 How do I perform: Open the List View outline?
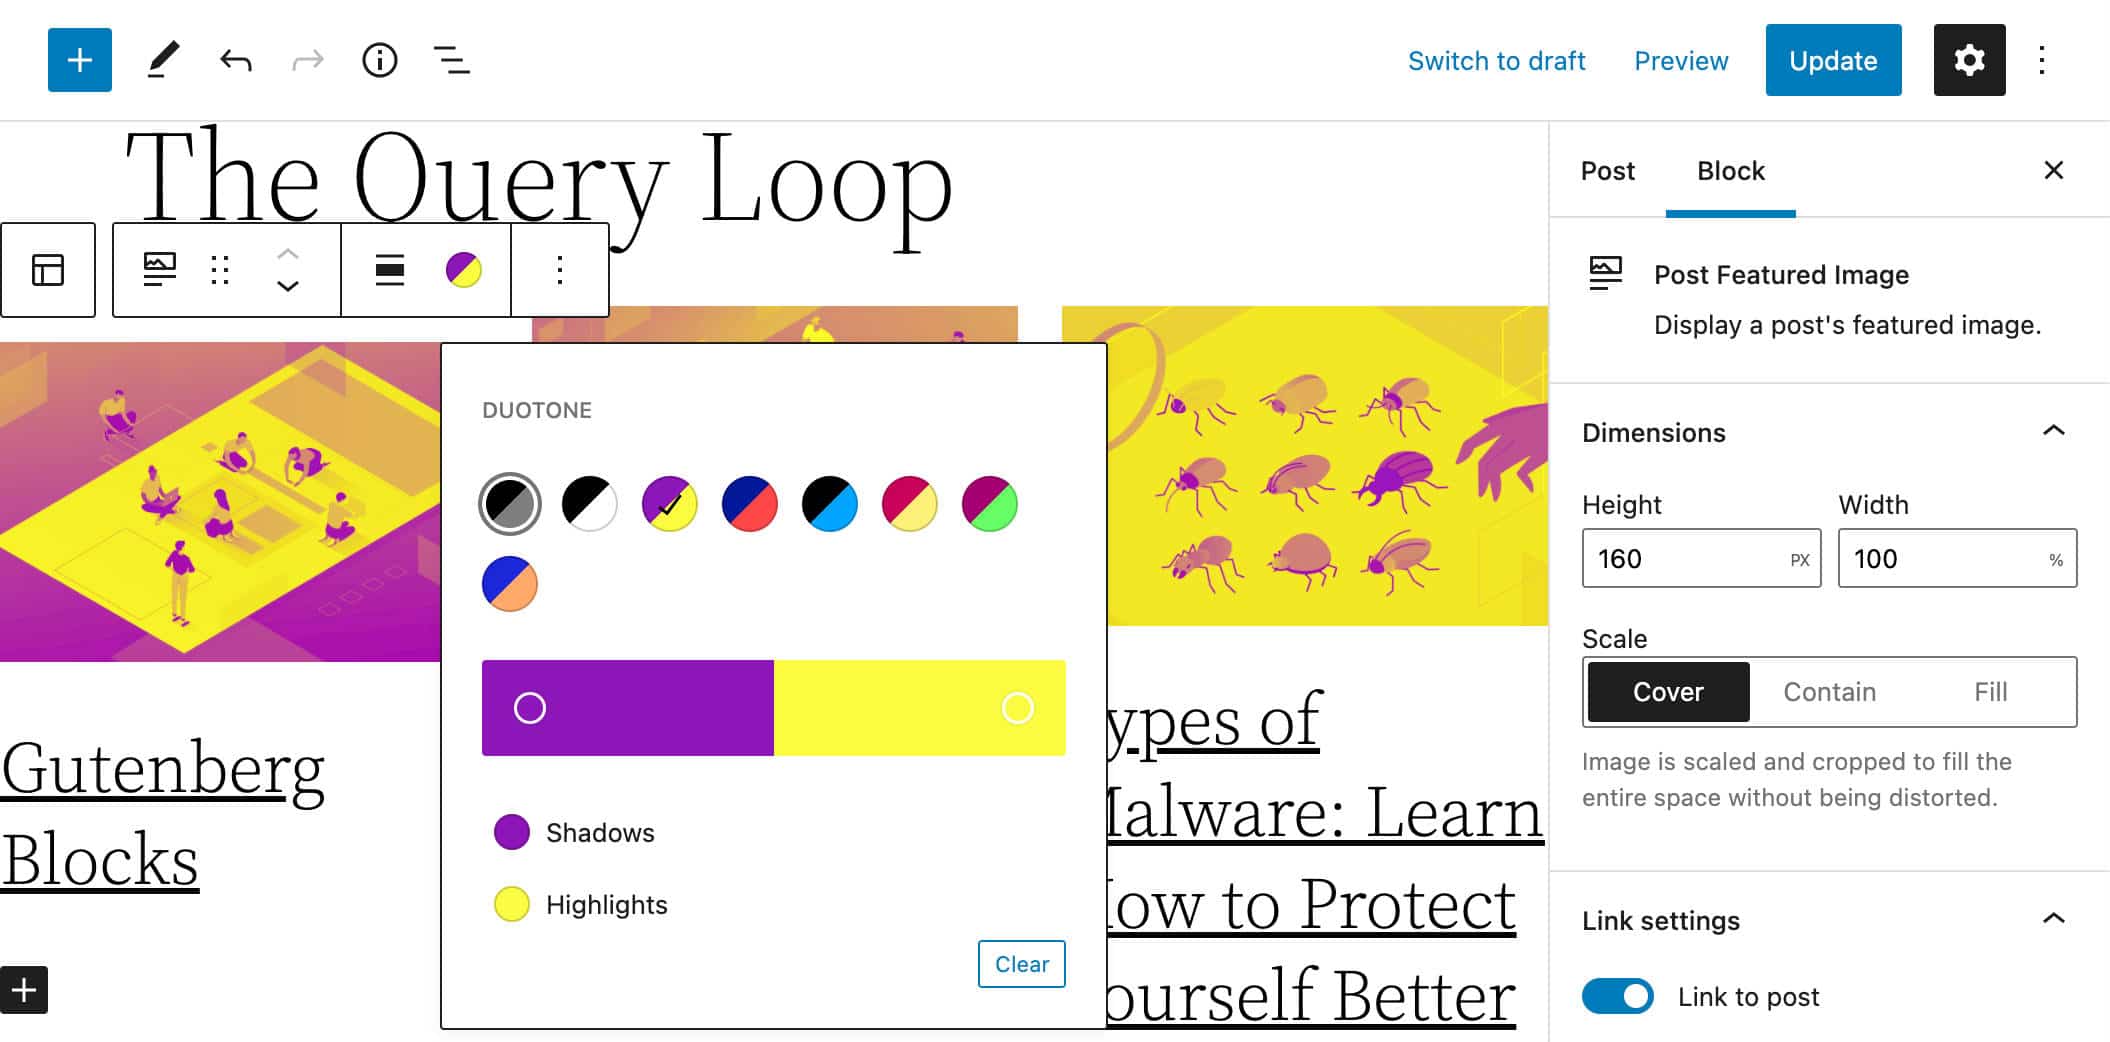451,60
